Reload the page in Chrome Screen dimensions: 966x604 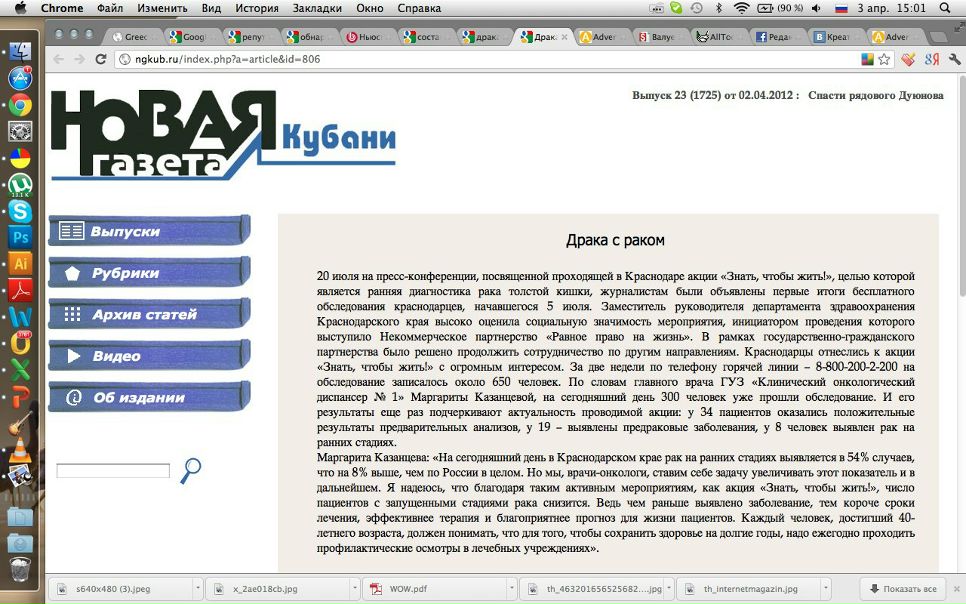101,60
